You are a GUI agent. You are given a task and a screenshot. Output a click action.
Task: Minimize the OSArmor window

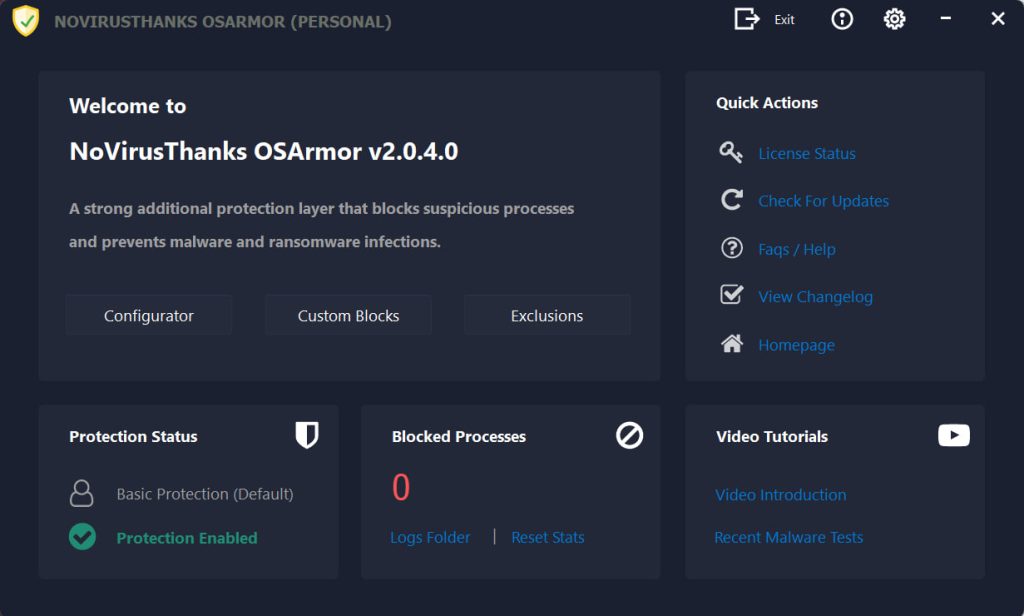pos(945,18)
